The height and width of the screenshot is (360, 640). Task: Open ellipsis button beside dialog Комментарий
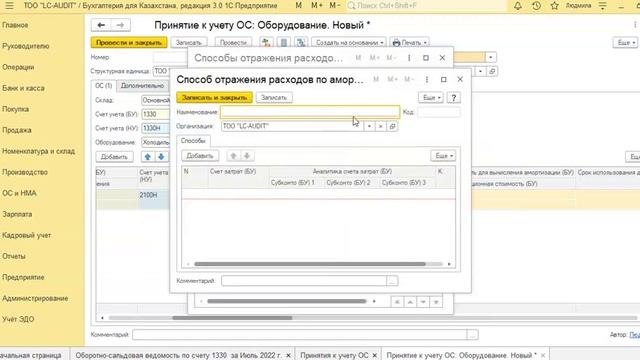click(x=392, y=281)
